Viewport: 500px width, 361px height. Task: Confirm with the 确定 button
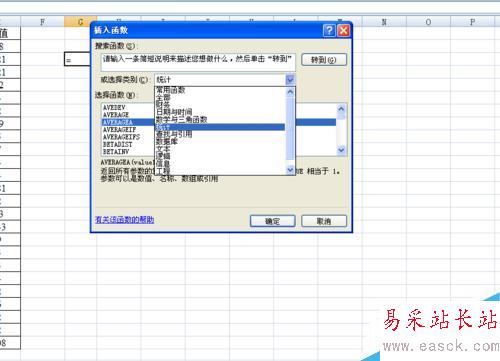pos(273,221)
